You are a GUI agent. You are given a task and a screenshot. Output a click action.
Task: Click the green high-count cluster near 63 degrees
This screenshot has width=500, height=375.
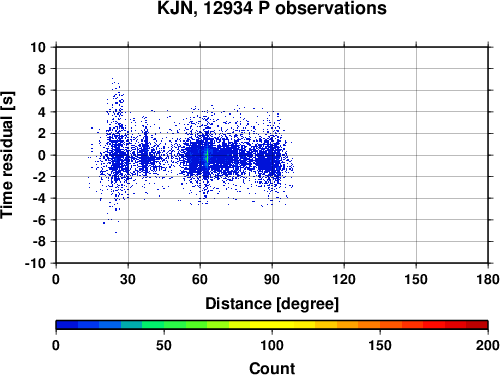(207, 156)
